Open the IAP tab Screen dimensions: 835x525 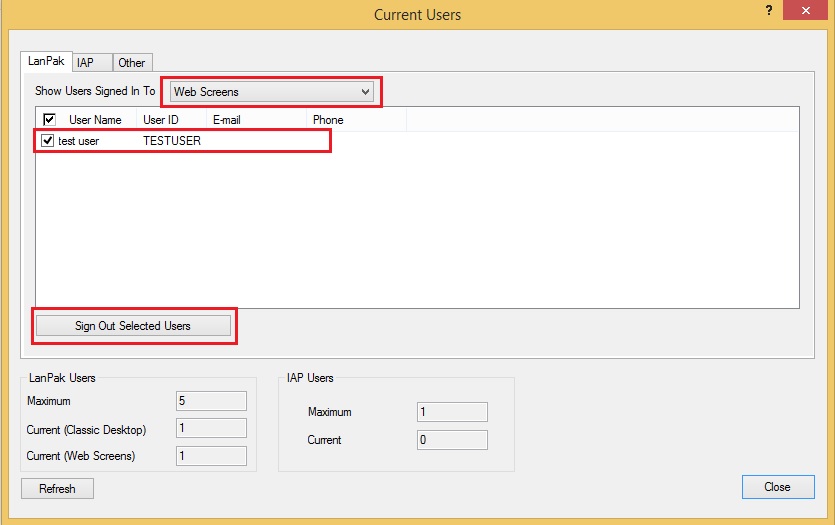click(x=86, y=62)
